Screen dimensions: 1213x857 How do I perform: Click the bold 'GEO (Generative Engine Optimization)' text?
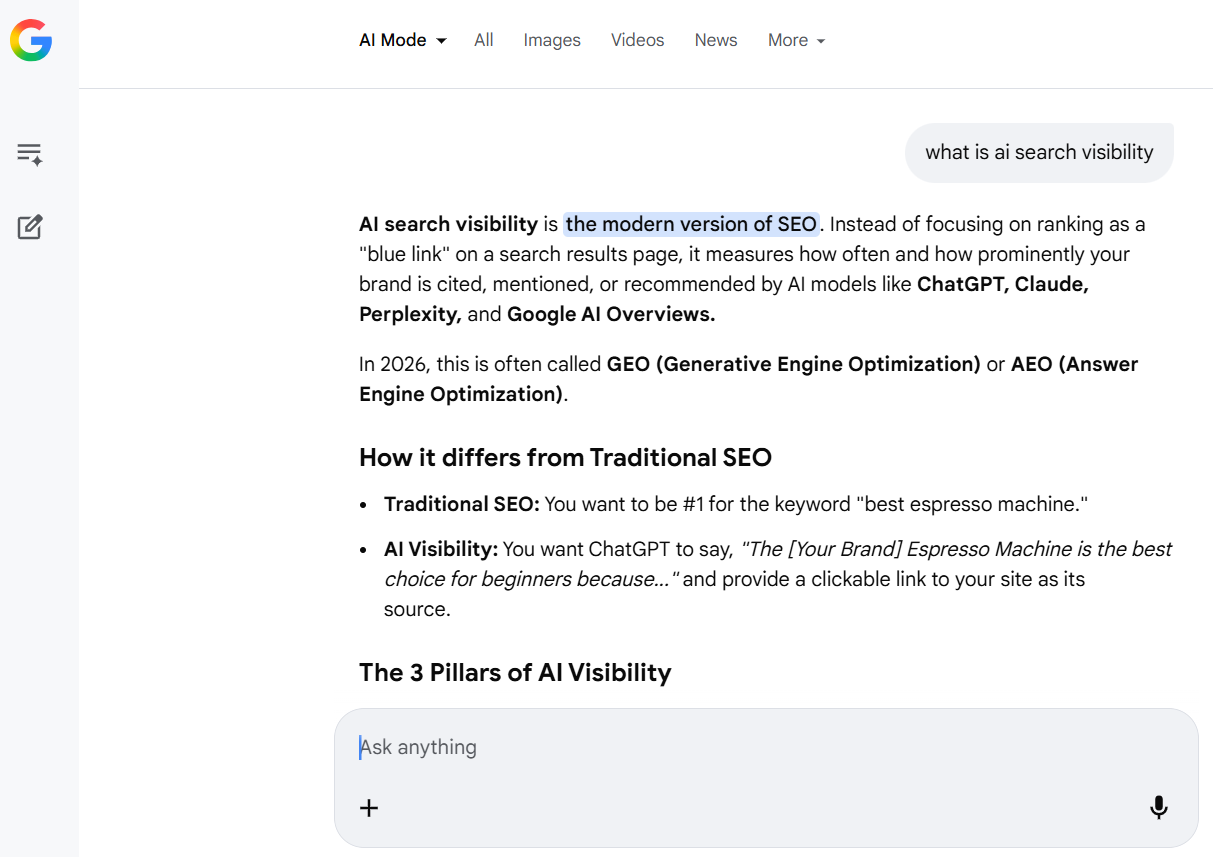792,364
